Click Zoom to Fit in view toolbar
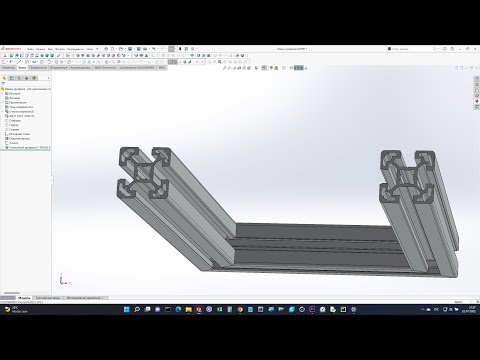 click(225, 68)
